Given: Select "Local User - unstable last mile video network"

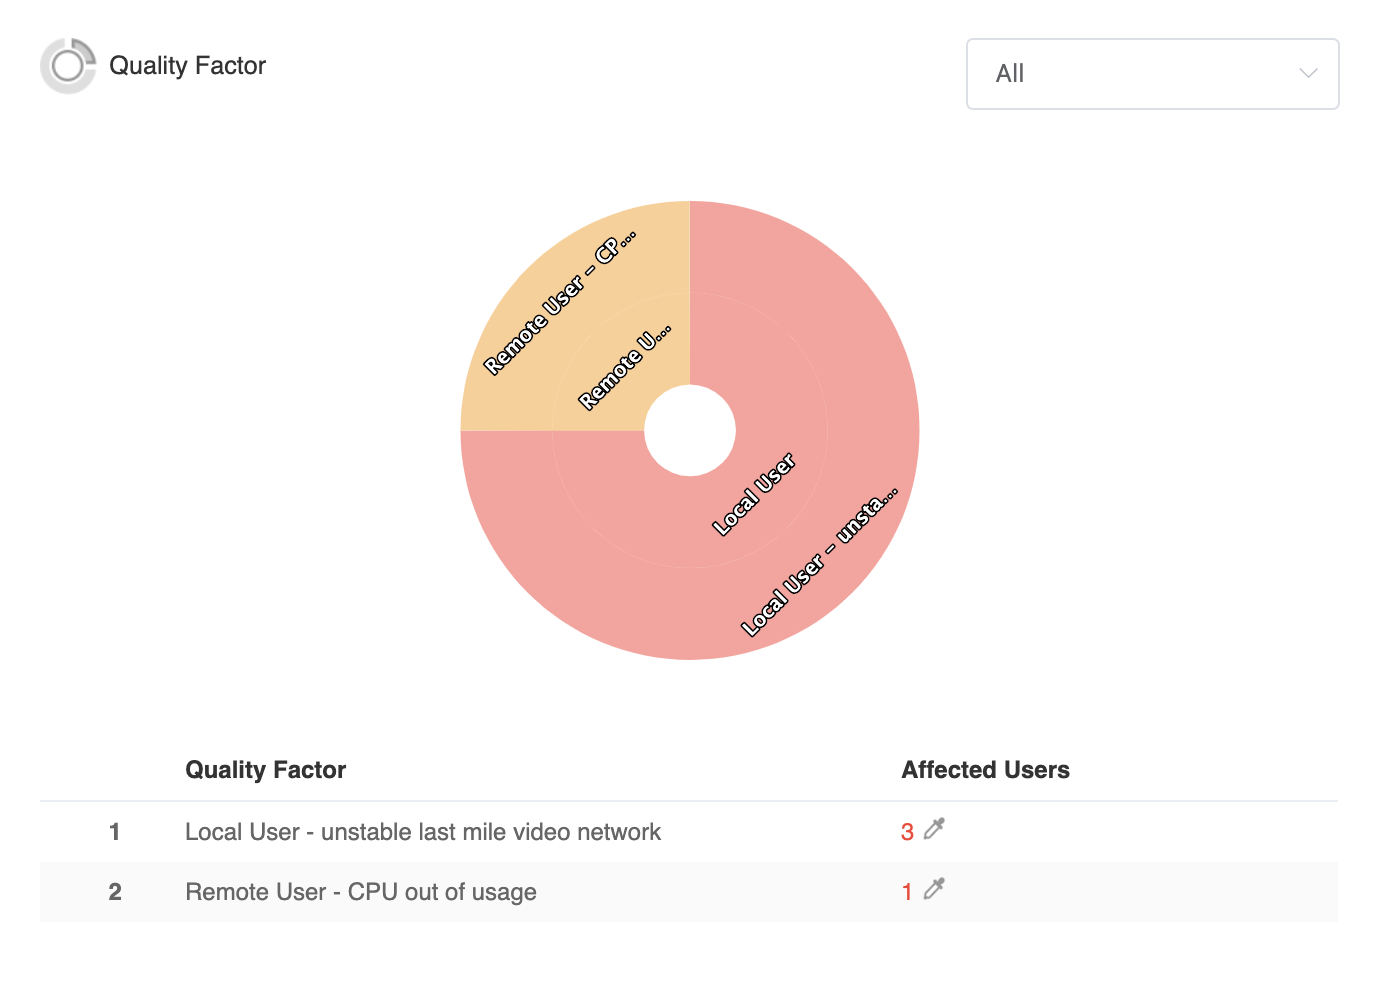Looking at the screenshot, I should tap(423, 832).
